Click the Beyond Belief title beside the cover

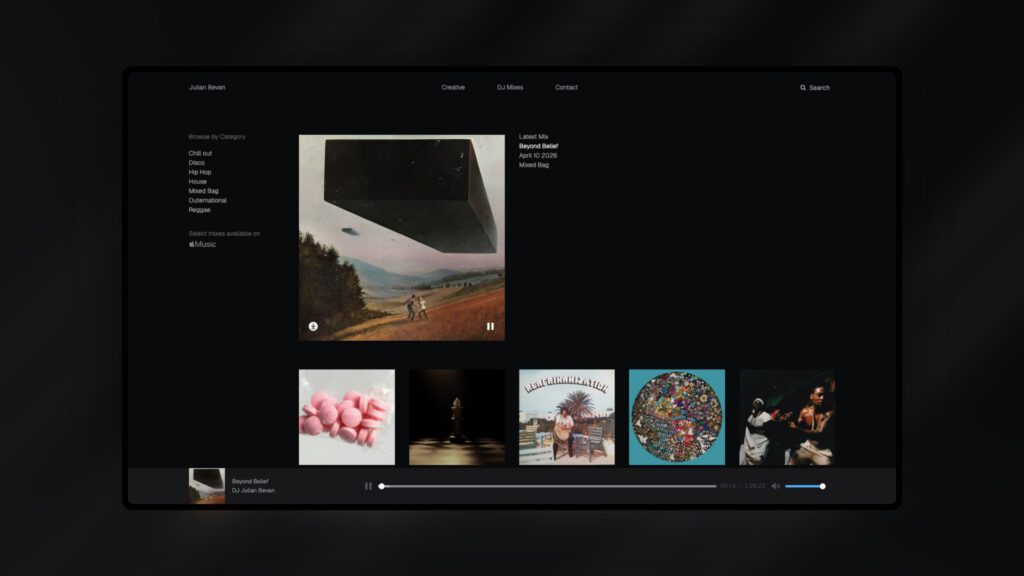click(x=539, y=146)
